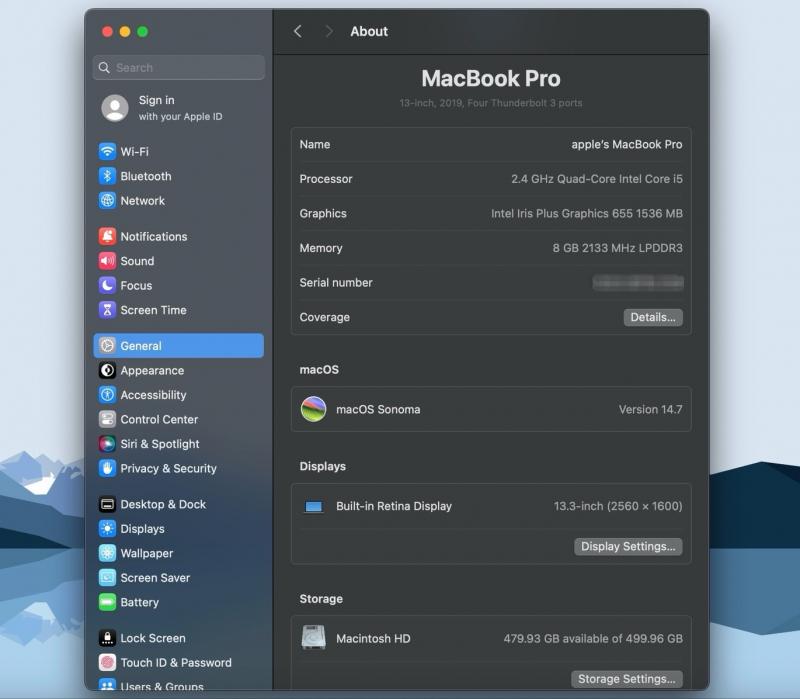
Task: Click the search magnifier icon
Action: point(104,67)
